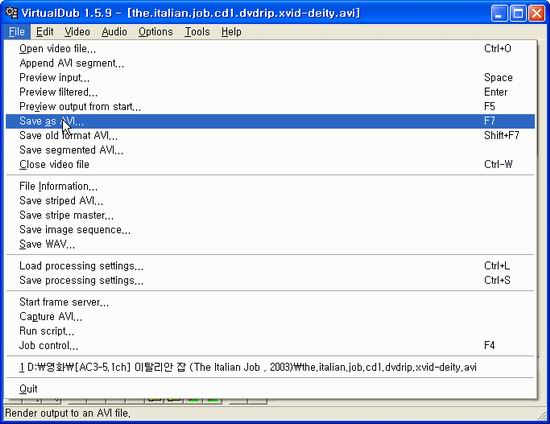
Task: Select Save as AVI menu entry
Action: (270, 121)
